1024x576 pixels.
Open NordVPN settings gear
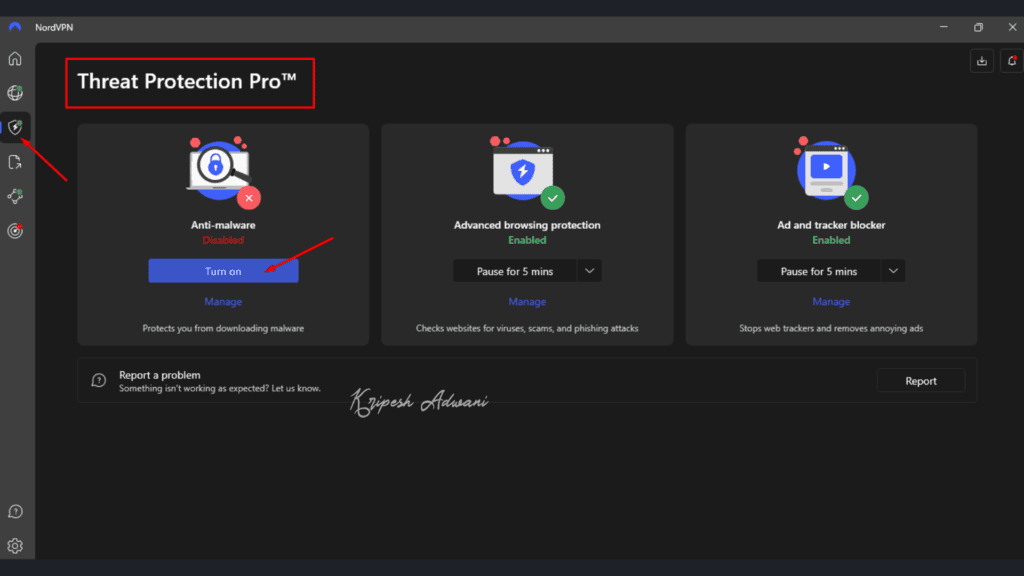coord(14,547)
